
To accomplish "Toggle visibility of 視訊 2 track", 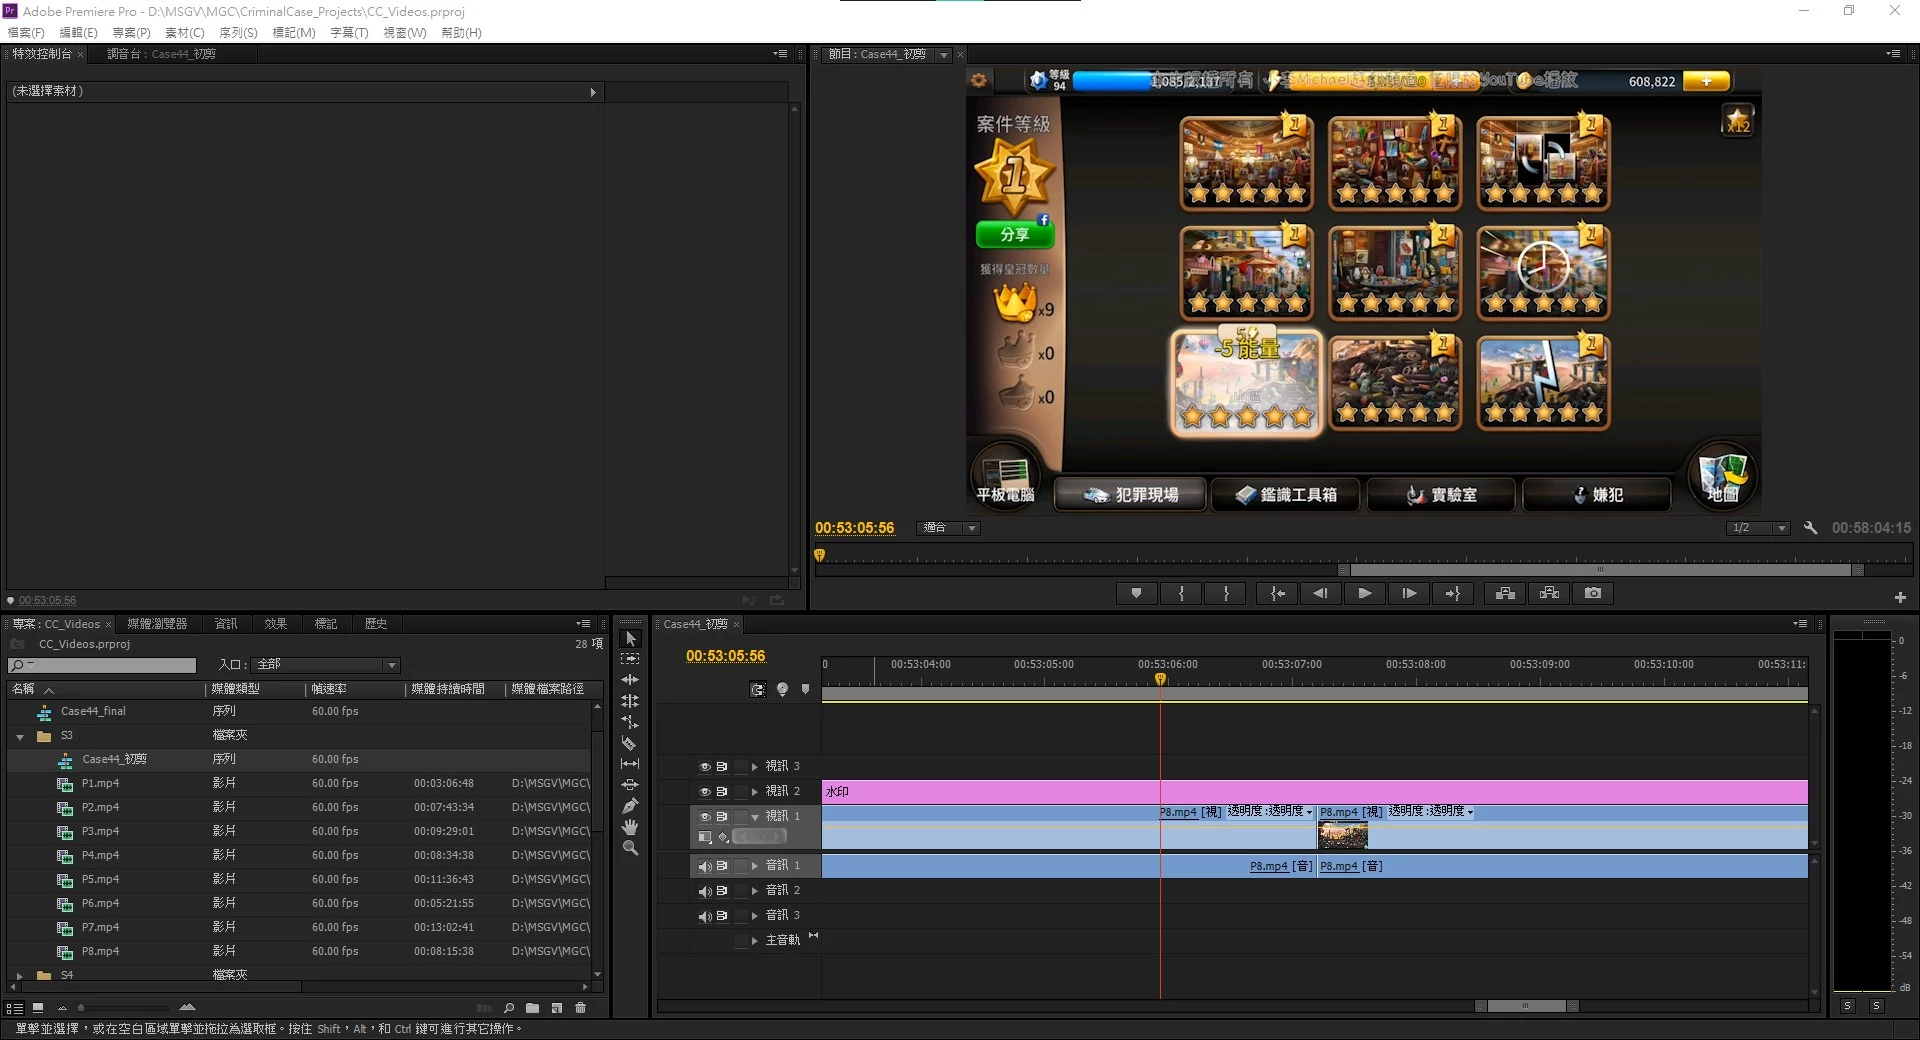I will coord(704,792).
